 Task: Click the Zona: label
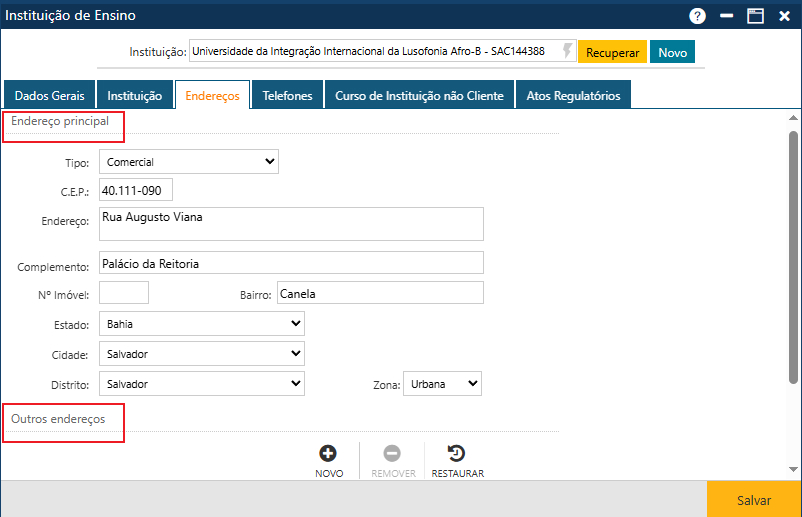(387, 385)
